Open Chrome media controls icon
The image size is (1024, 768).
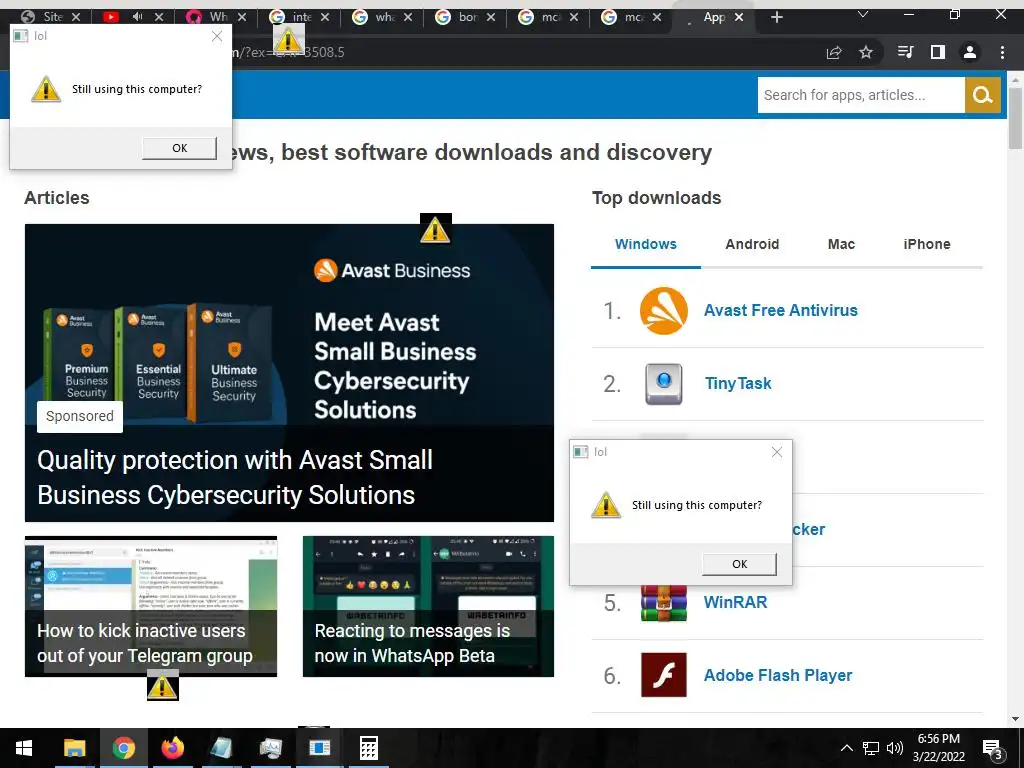905,52
